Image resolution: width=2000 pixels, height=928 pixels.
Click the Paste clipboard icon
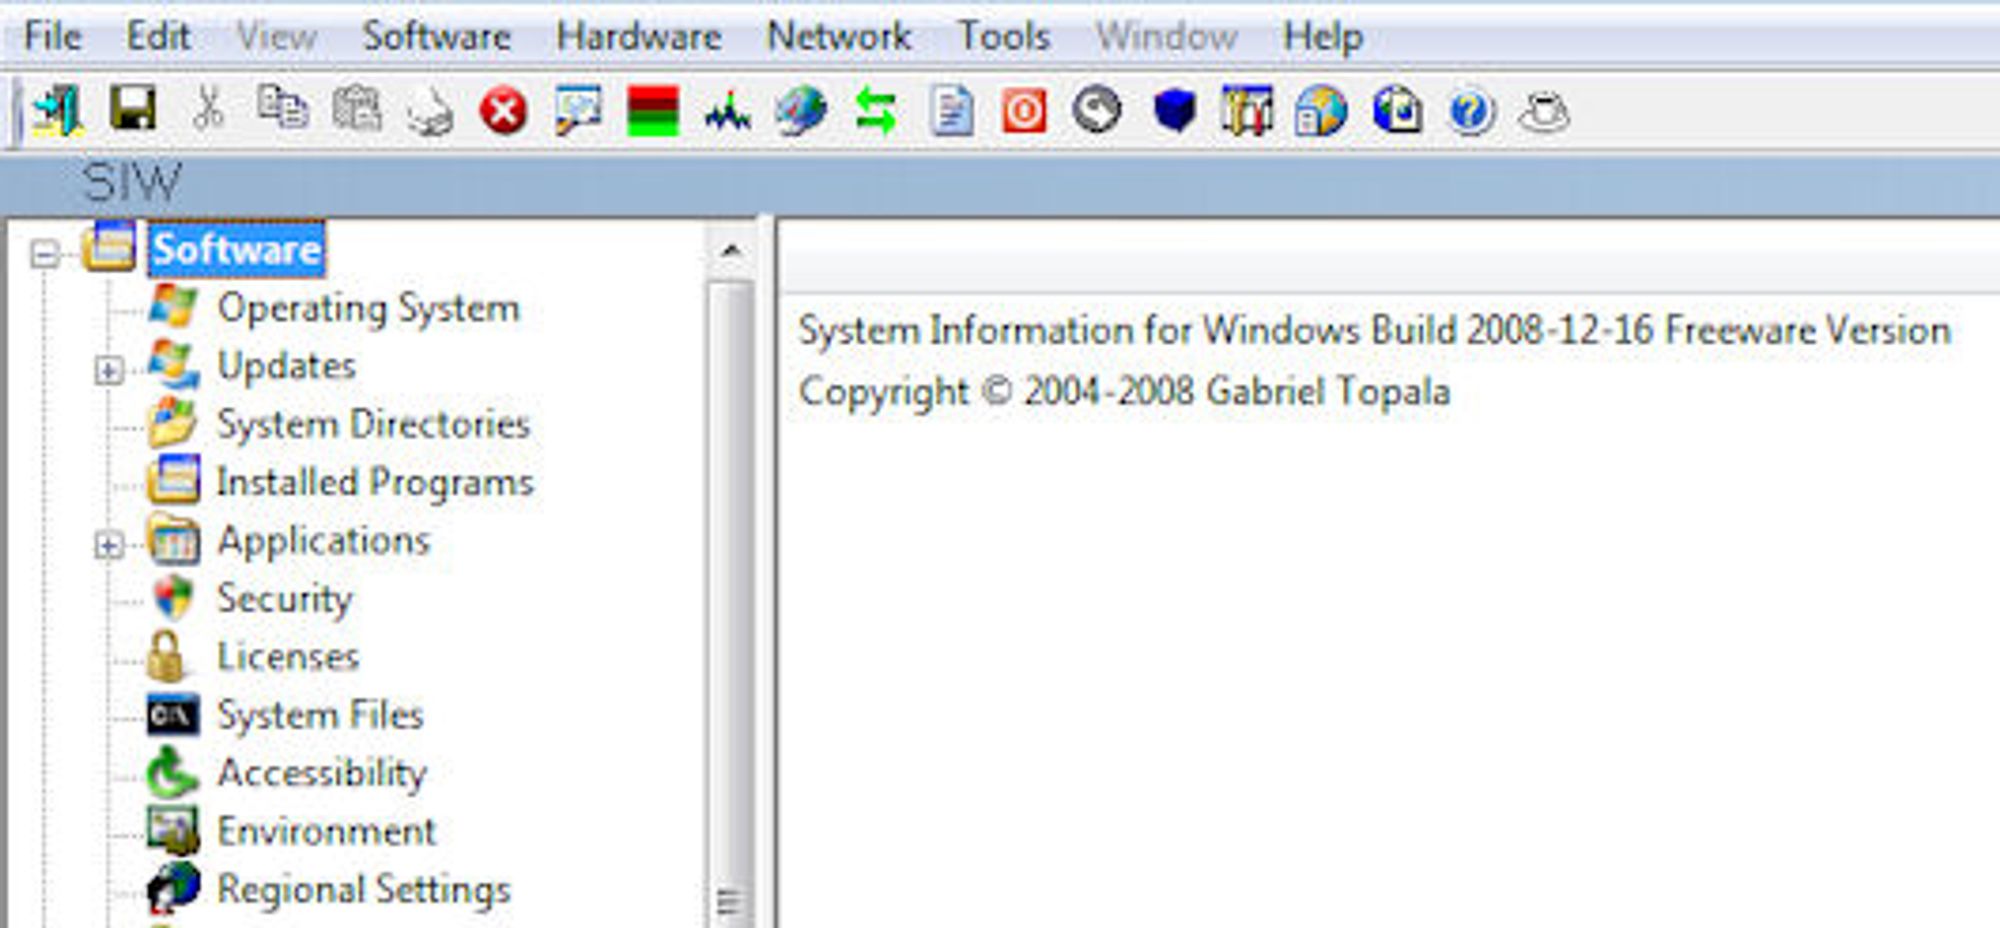356,109
